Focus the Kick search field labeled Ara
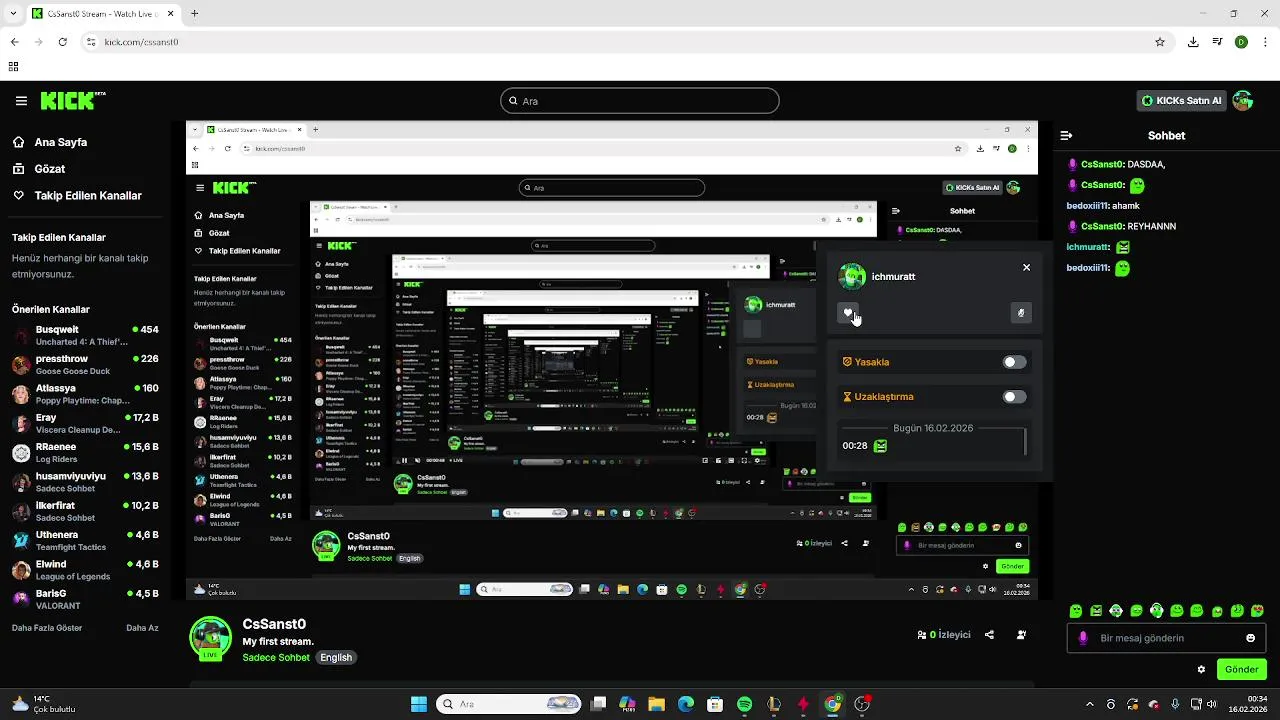 pos(640,101)
